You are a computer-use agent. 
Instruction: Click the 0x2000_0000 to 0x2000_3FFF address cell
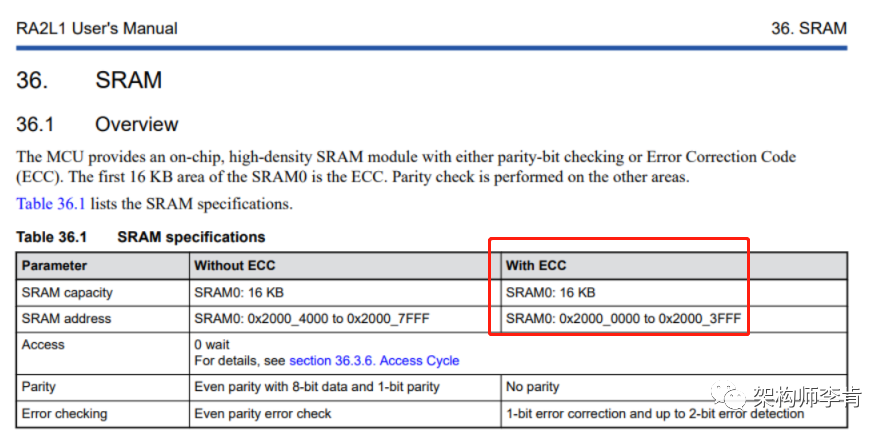point(624,319)
